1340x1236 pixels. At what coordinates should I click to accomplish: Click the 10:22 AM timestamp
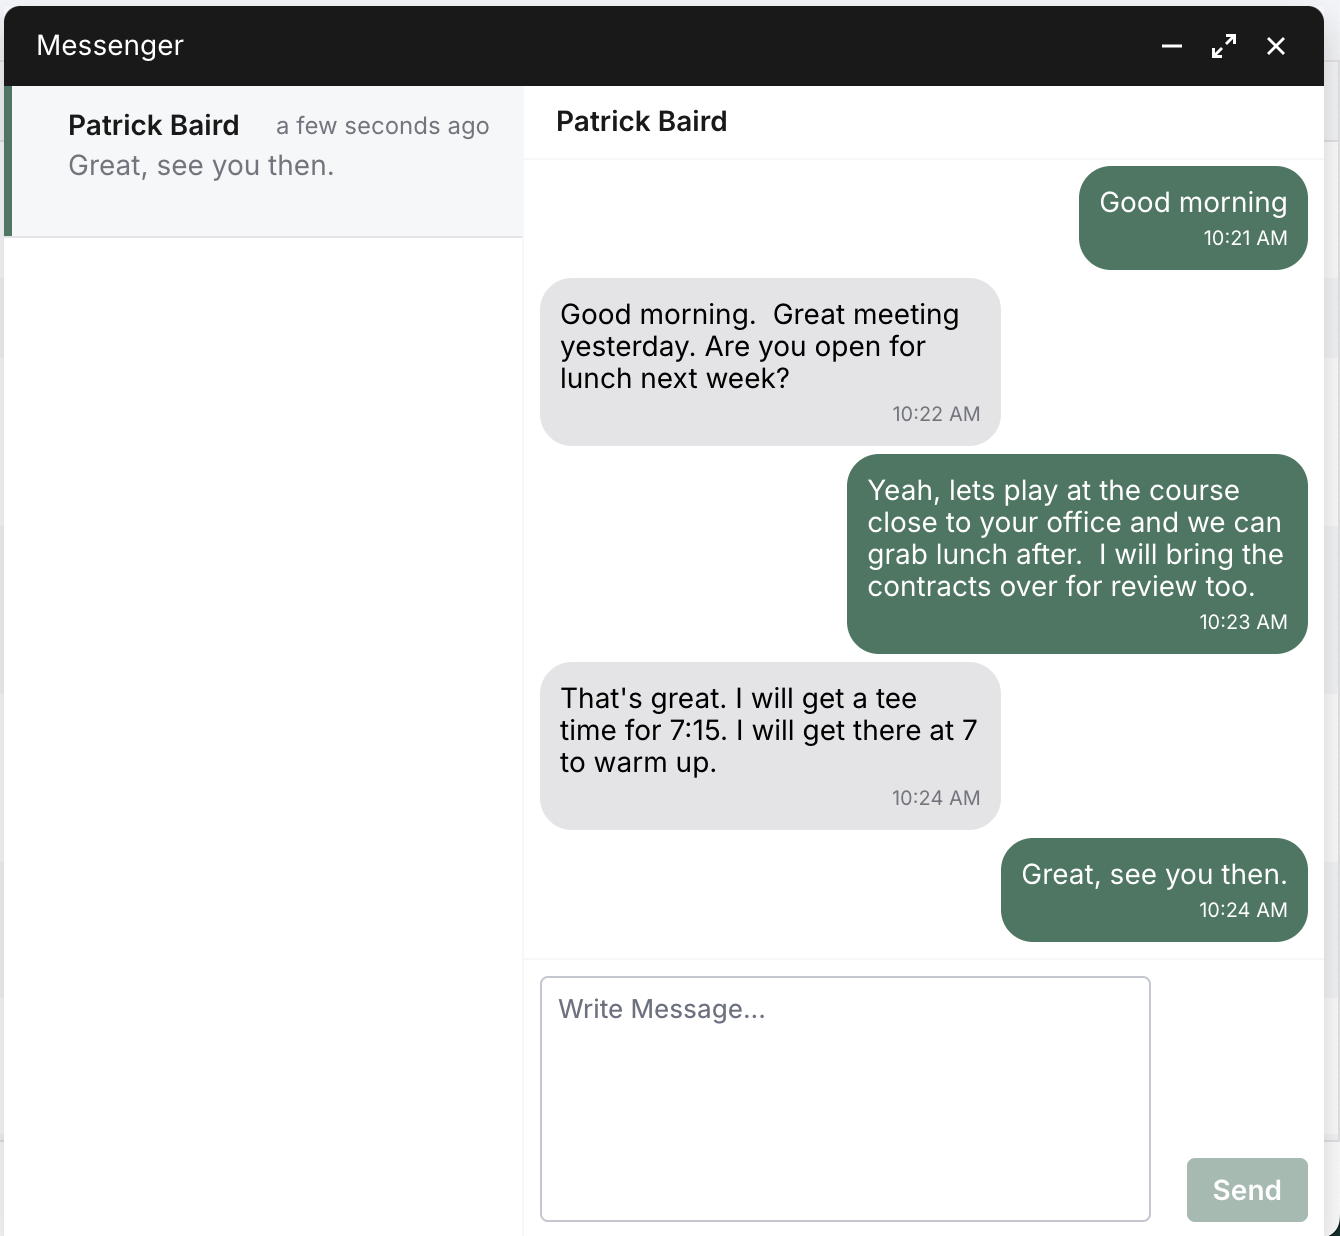(x=936, y=413)
